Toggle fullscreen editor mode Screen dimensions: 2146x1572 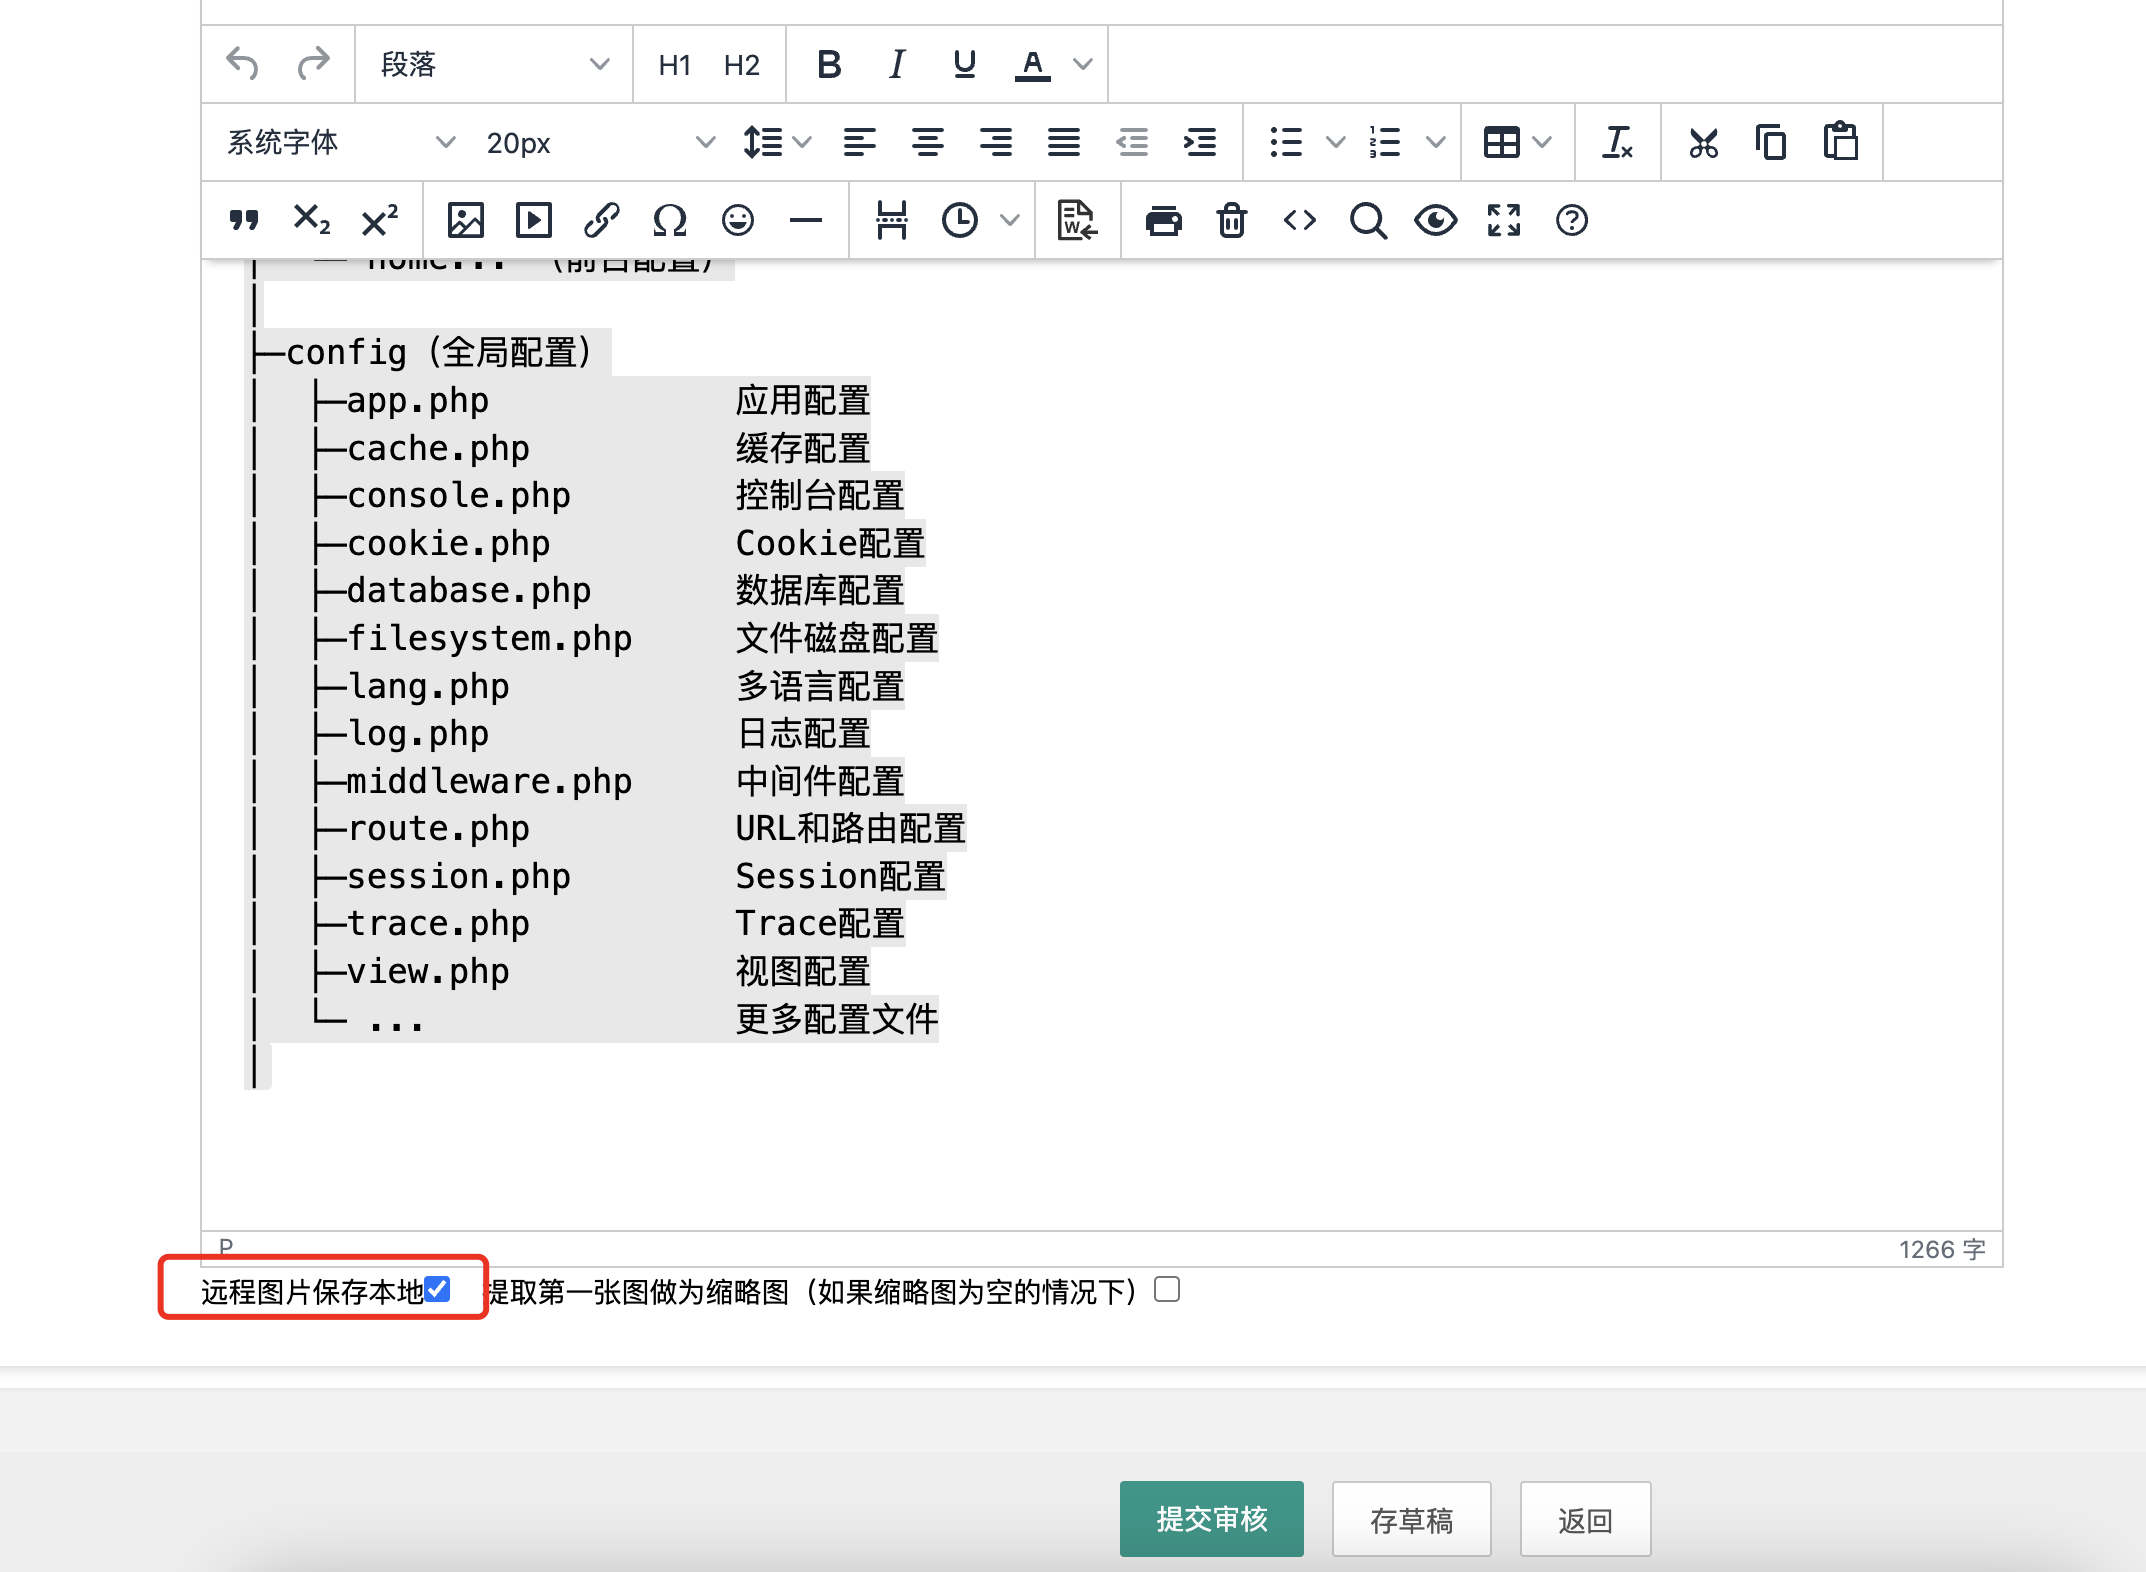[x=1503, y=220]
